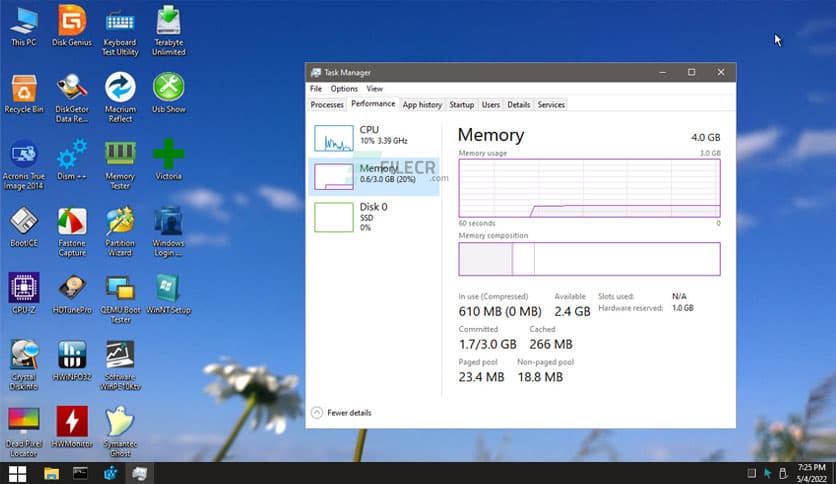
Task: Click the Symantec Ghost desktop icon
Action: click(x=120, y=422)
